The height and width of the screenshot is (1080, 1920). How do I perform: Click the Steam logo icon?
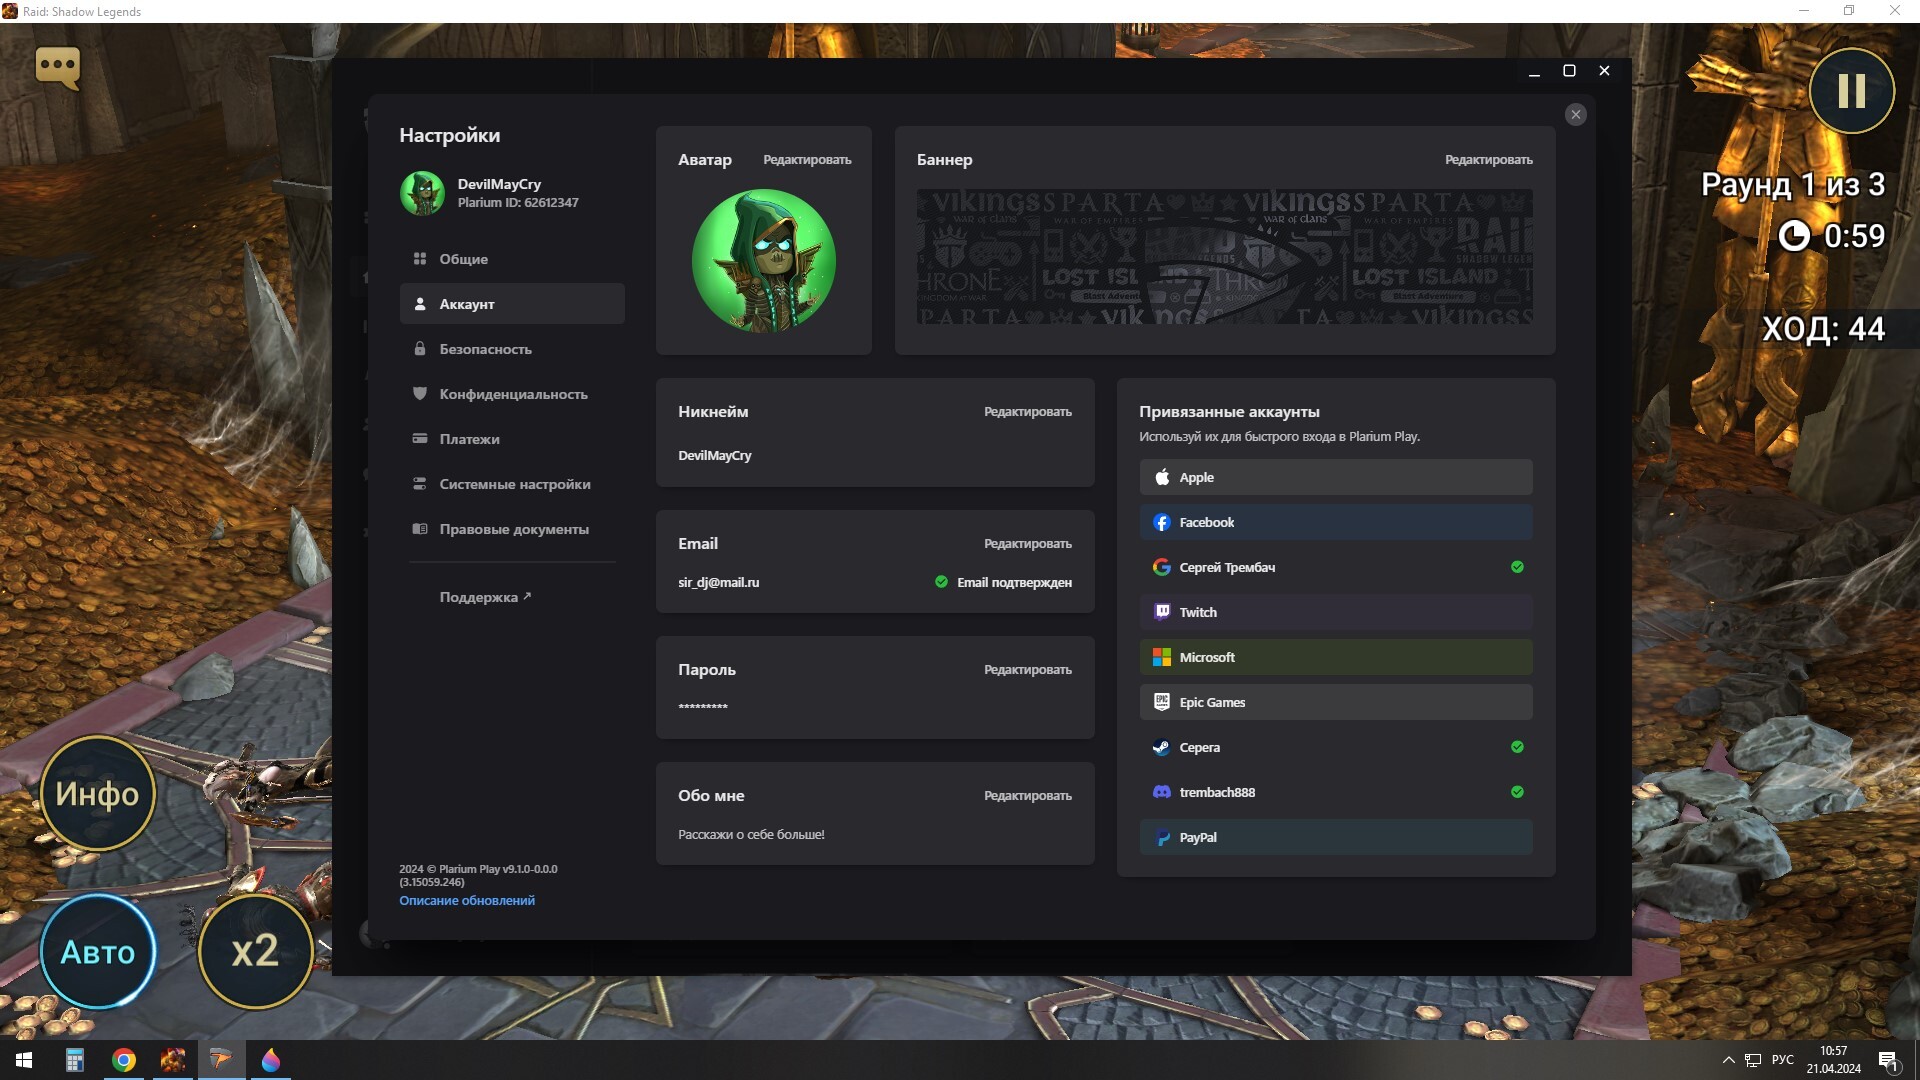pos(1162,747)
